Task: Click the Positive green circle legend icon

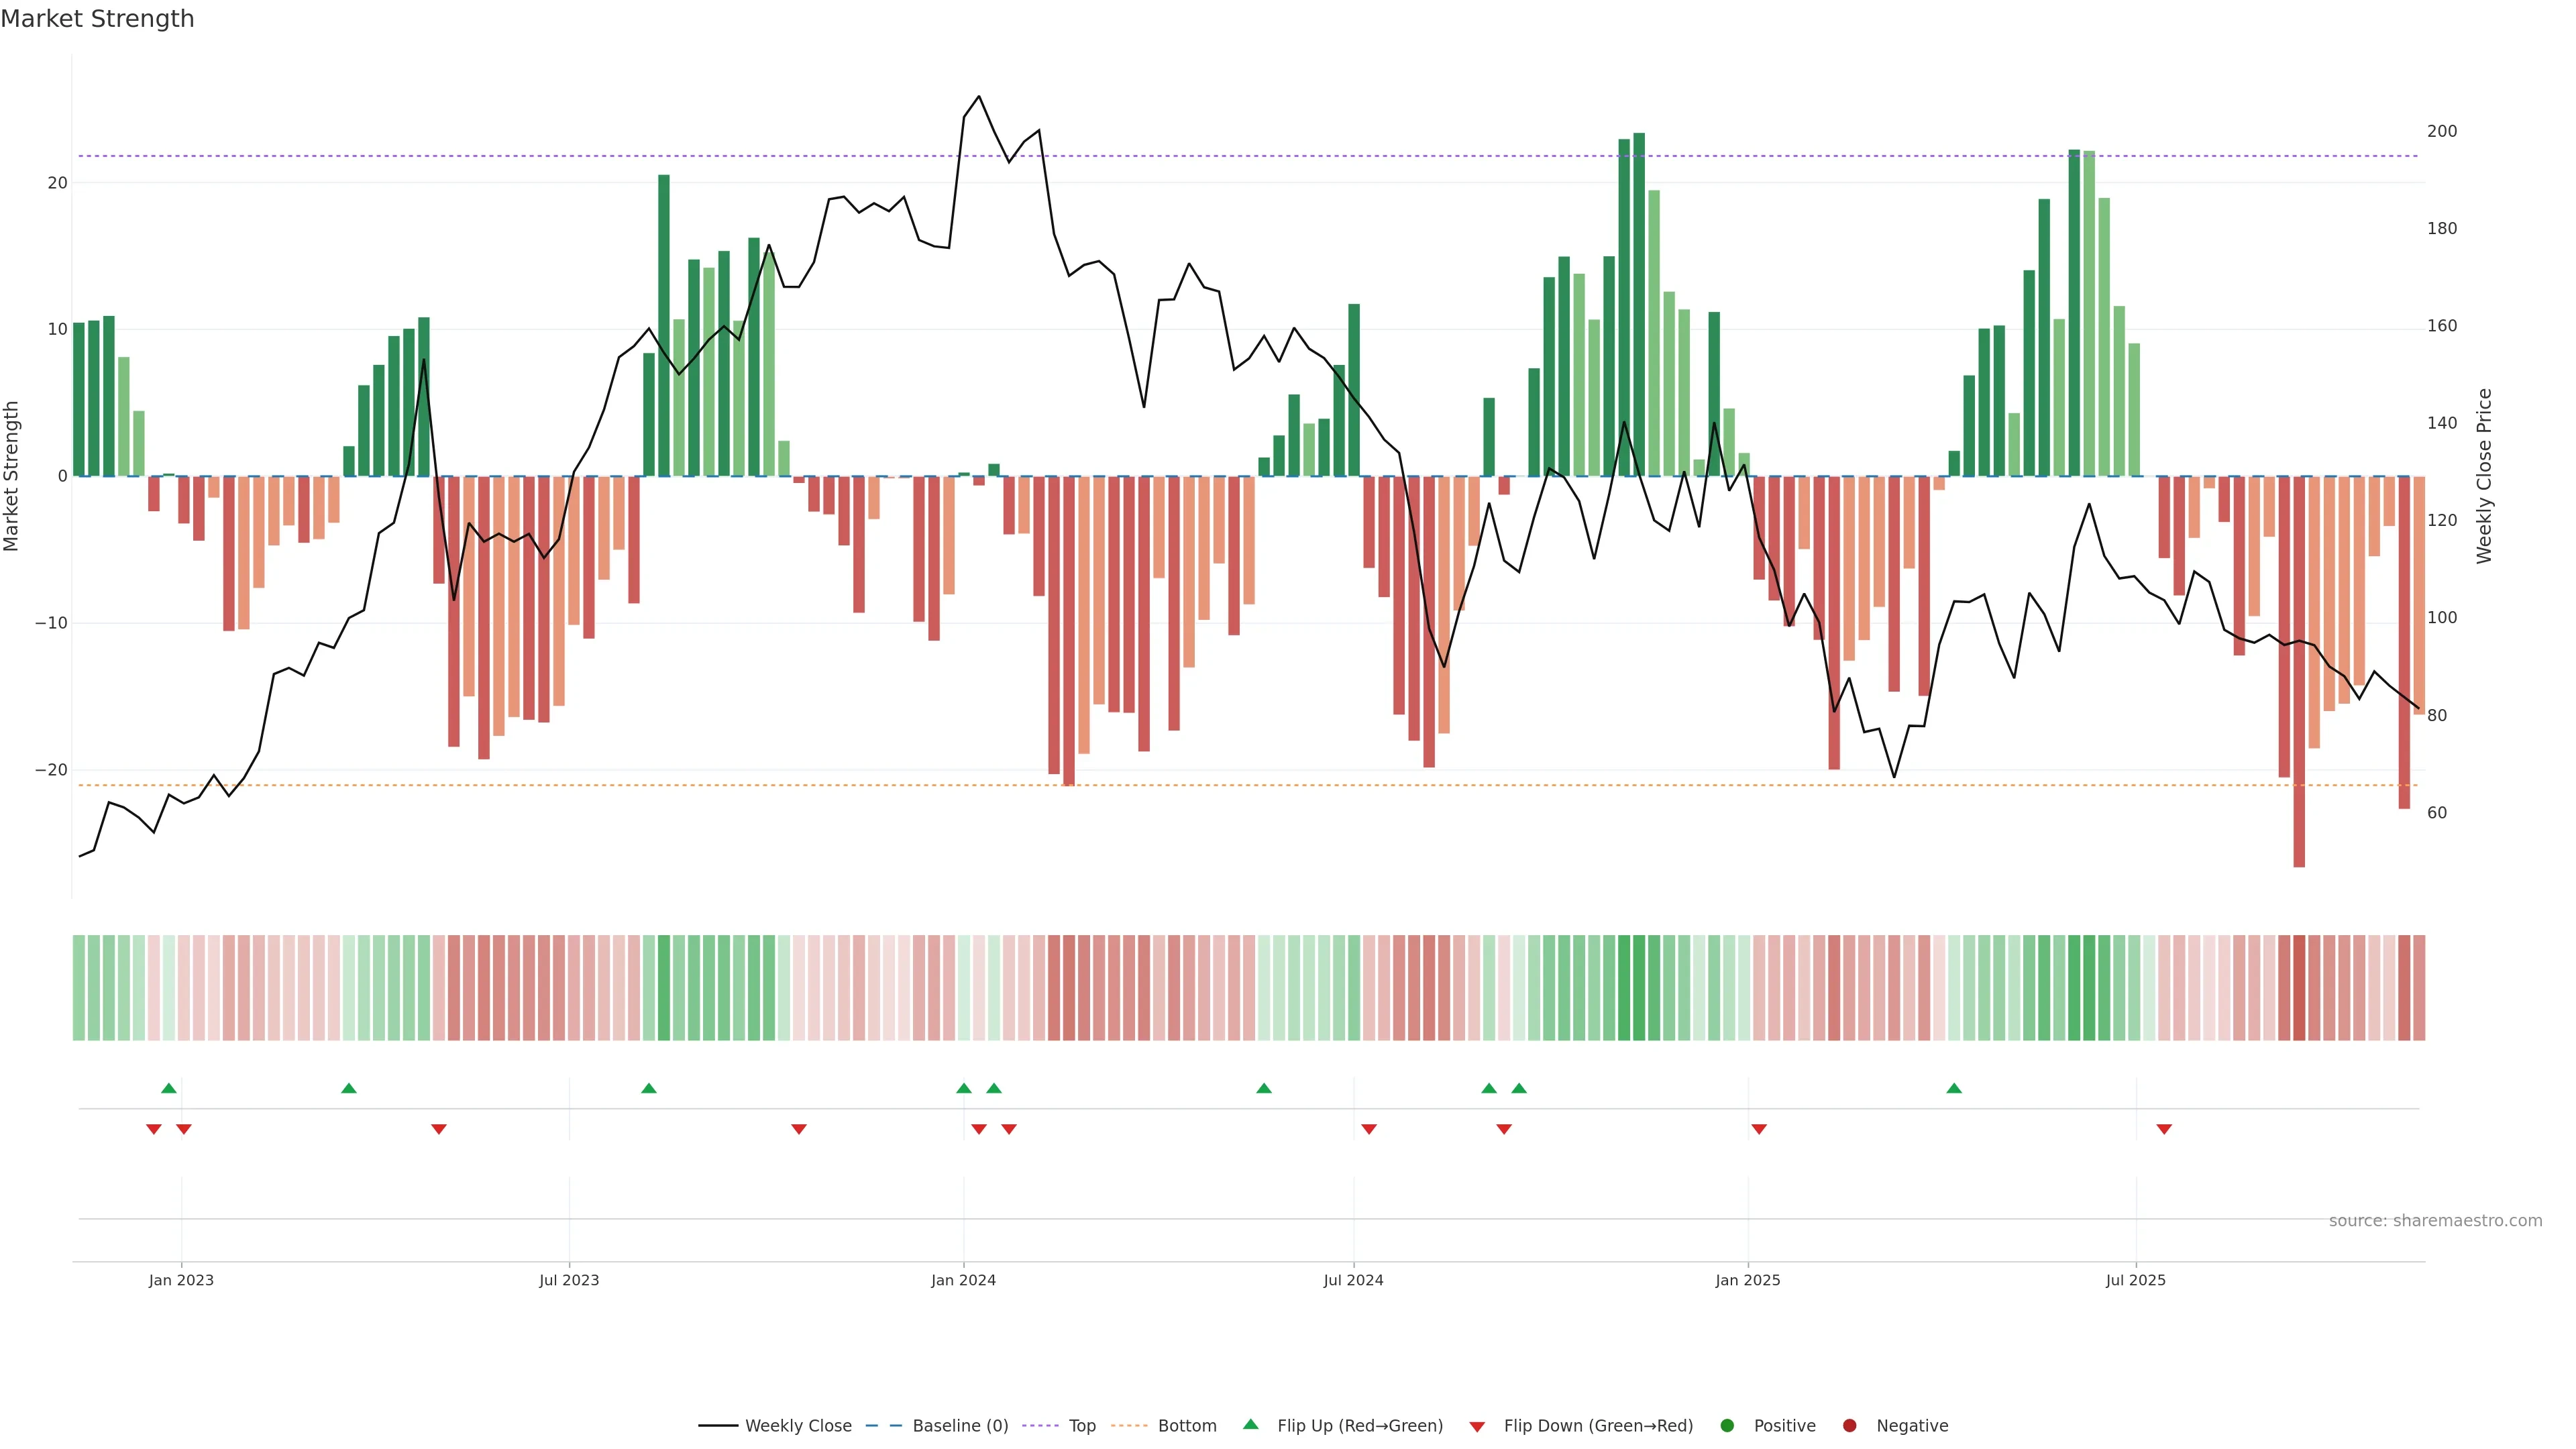Action: (x=1727, y=1426)
